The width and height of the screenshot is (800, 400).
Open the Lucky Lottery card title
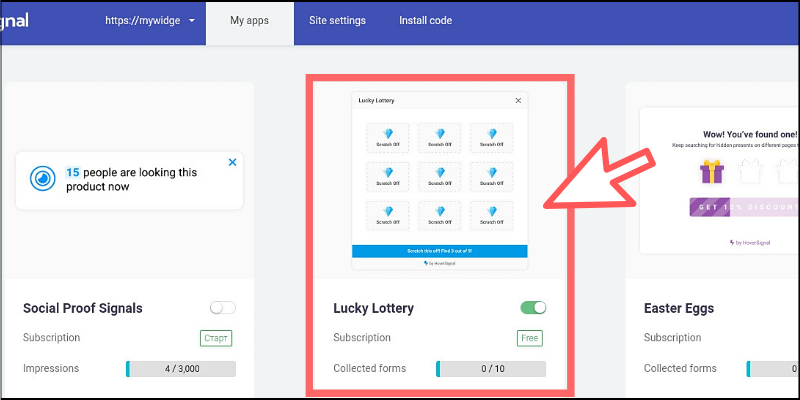pyautogui.click(x=373, y=308)
